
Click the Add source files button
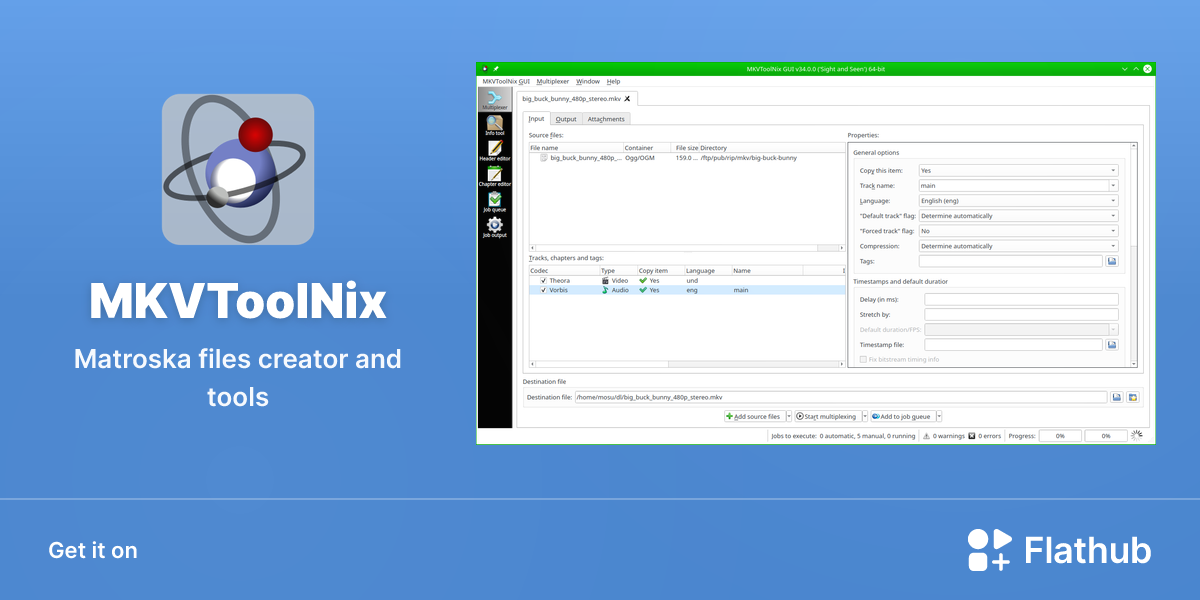click(754, 416)
